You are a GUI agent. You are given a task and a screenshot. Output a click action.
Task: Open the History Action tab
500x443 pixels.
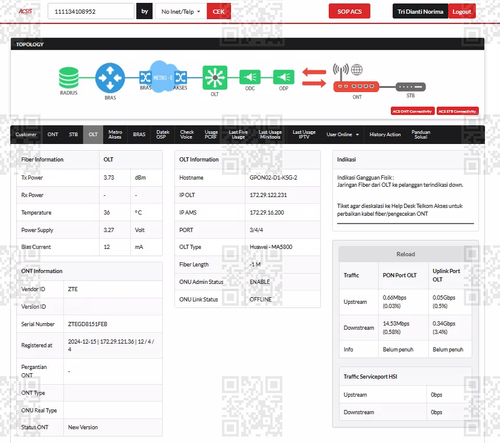(x=385, y=134)
